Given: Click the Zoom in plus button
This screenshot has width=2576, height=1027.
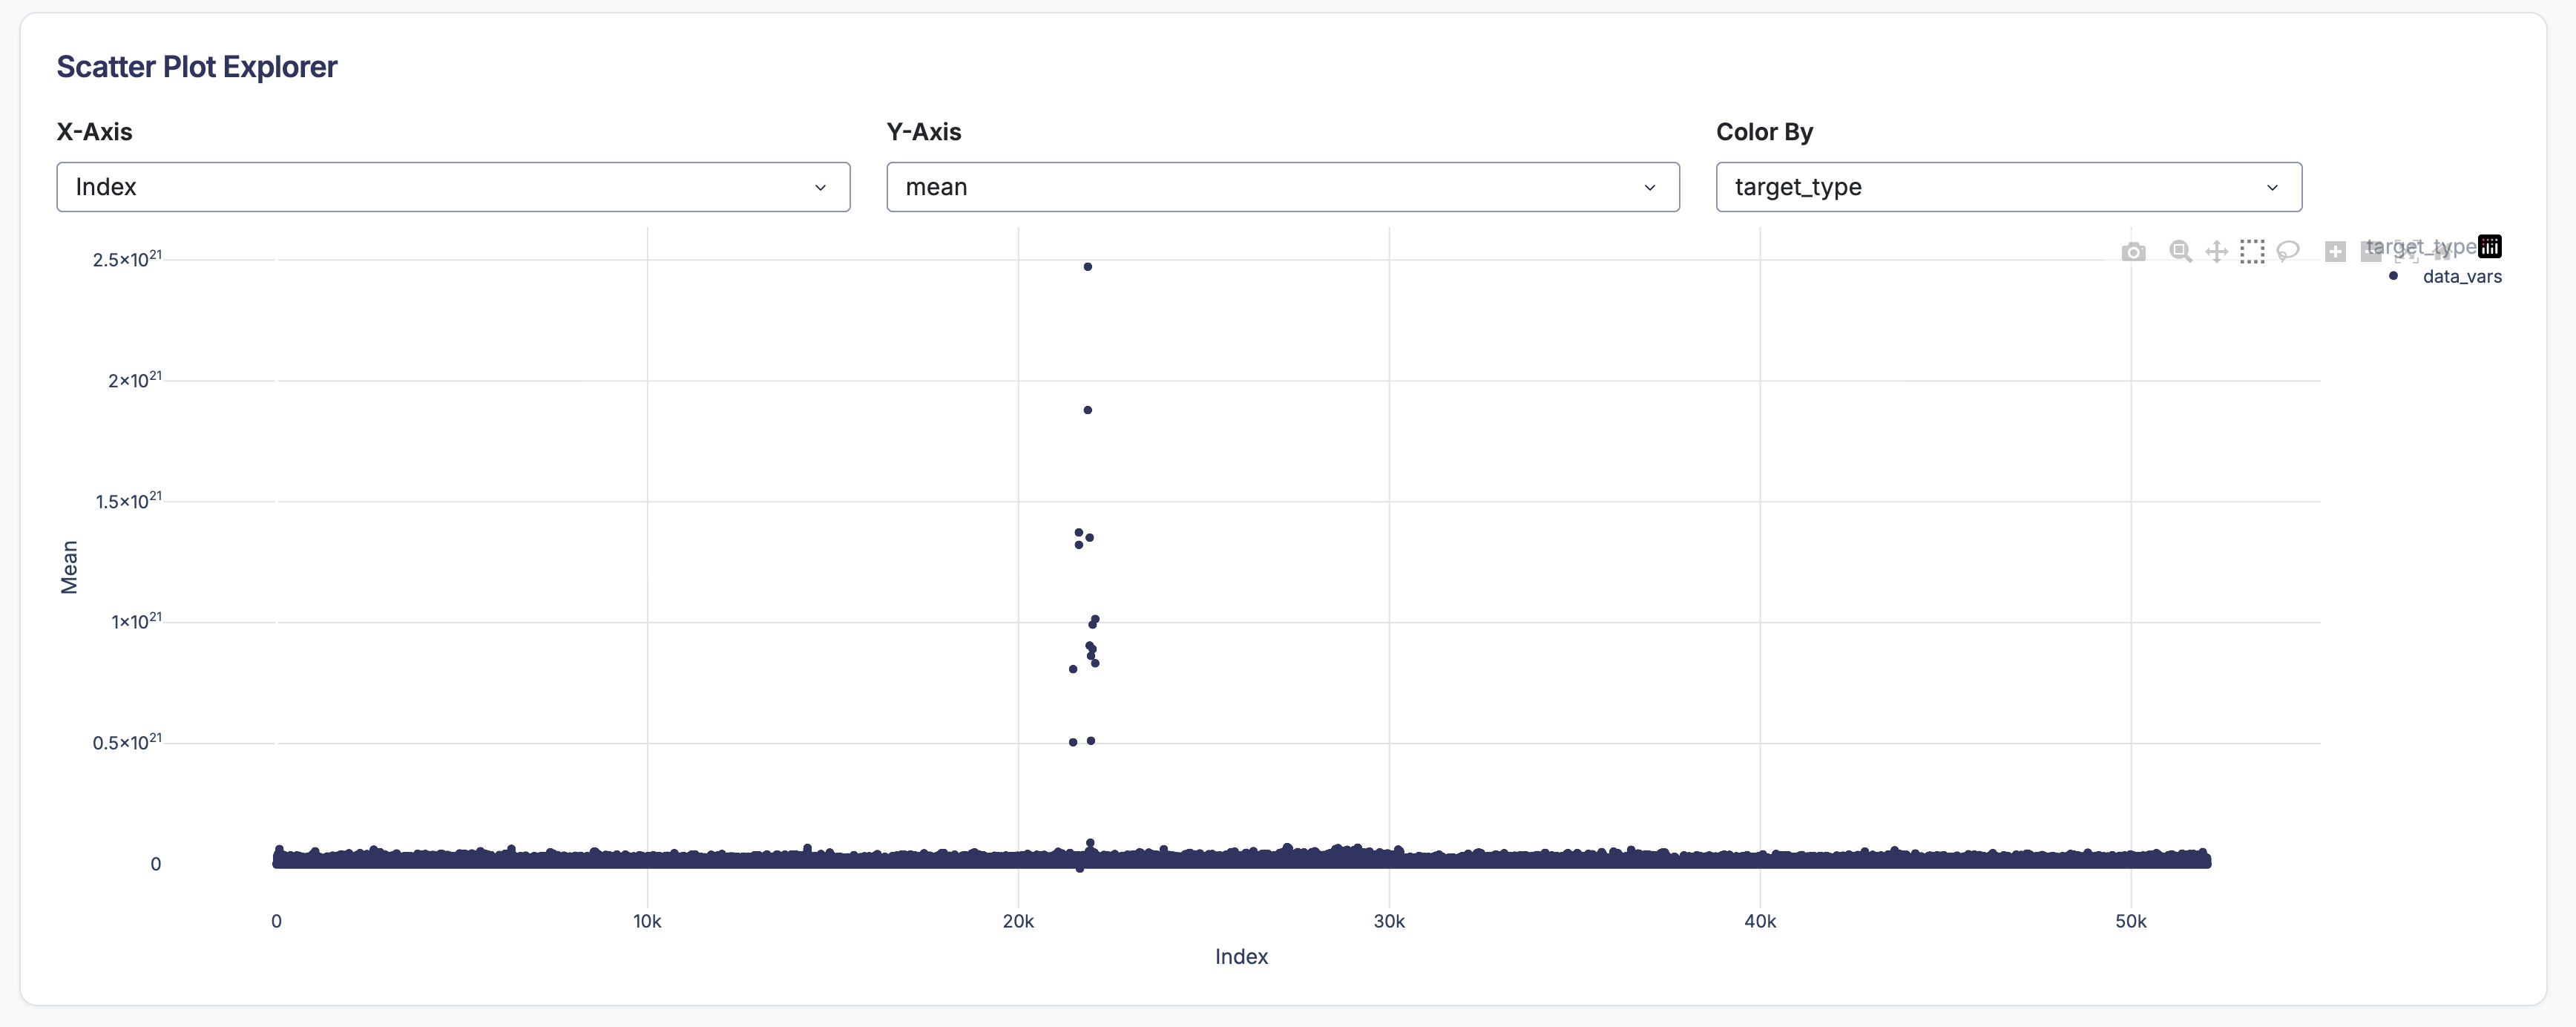Looking at the screenshot, I should click(x=2335, y=252).
